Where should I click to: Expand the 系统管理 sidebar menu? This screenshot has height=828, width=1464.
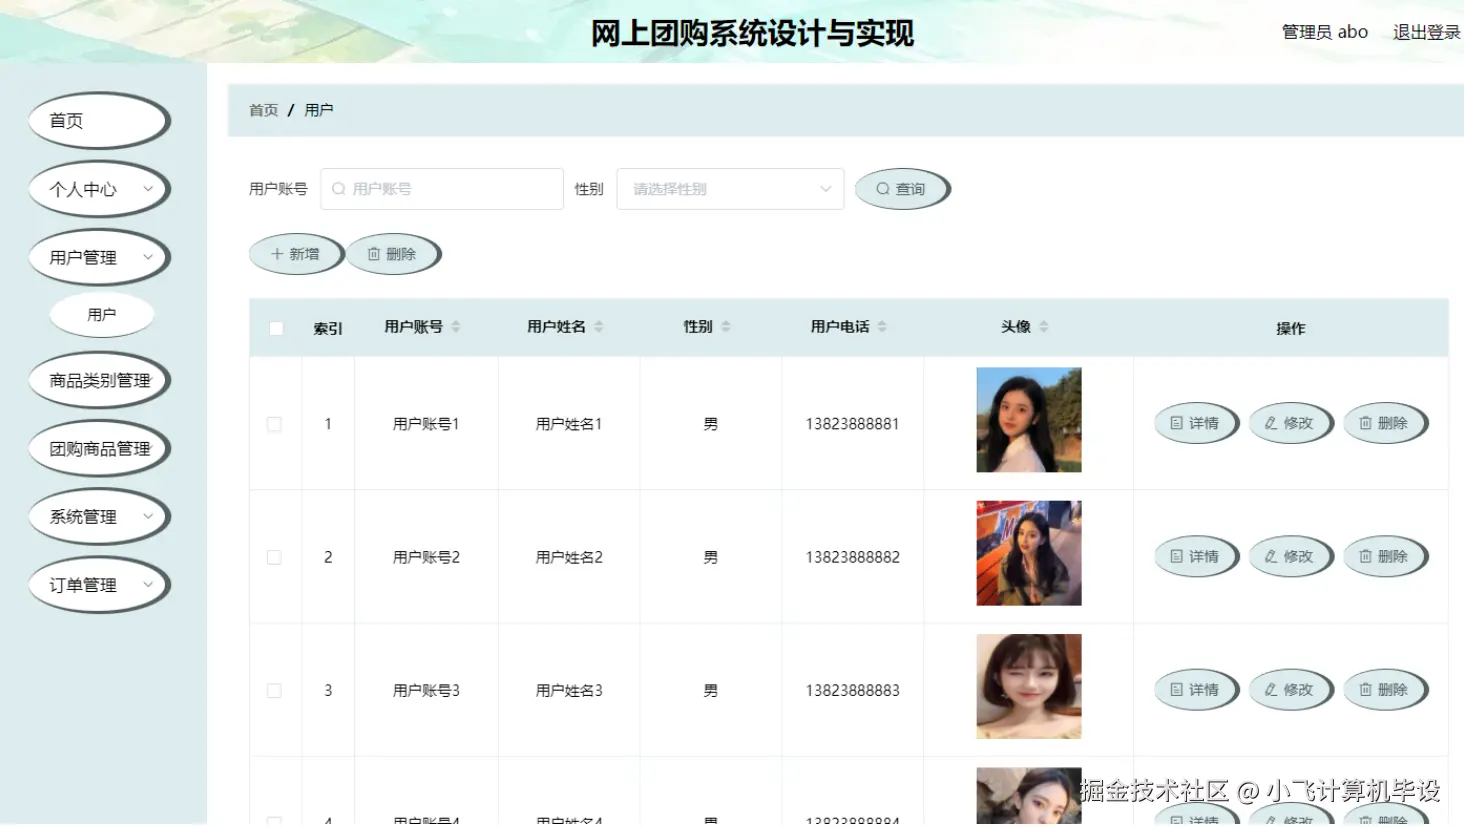(99, 516)
